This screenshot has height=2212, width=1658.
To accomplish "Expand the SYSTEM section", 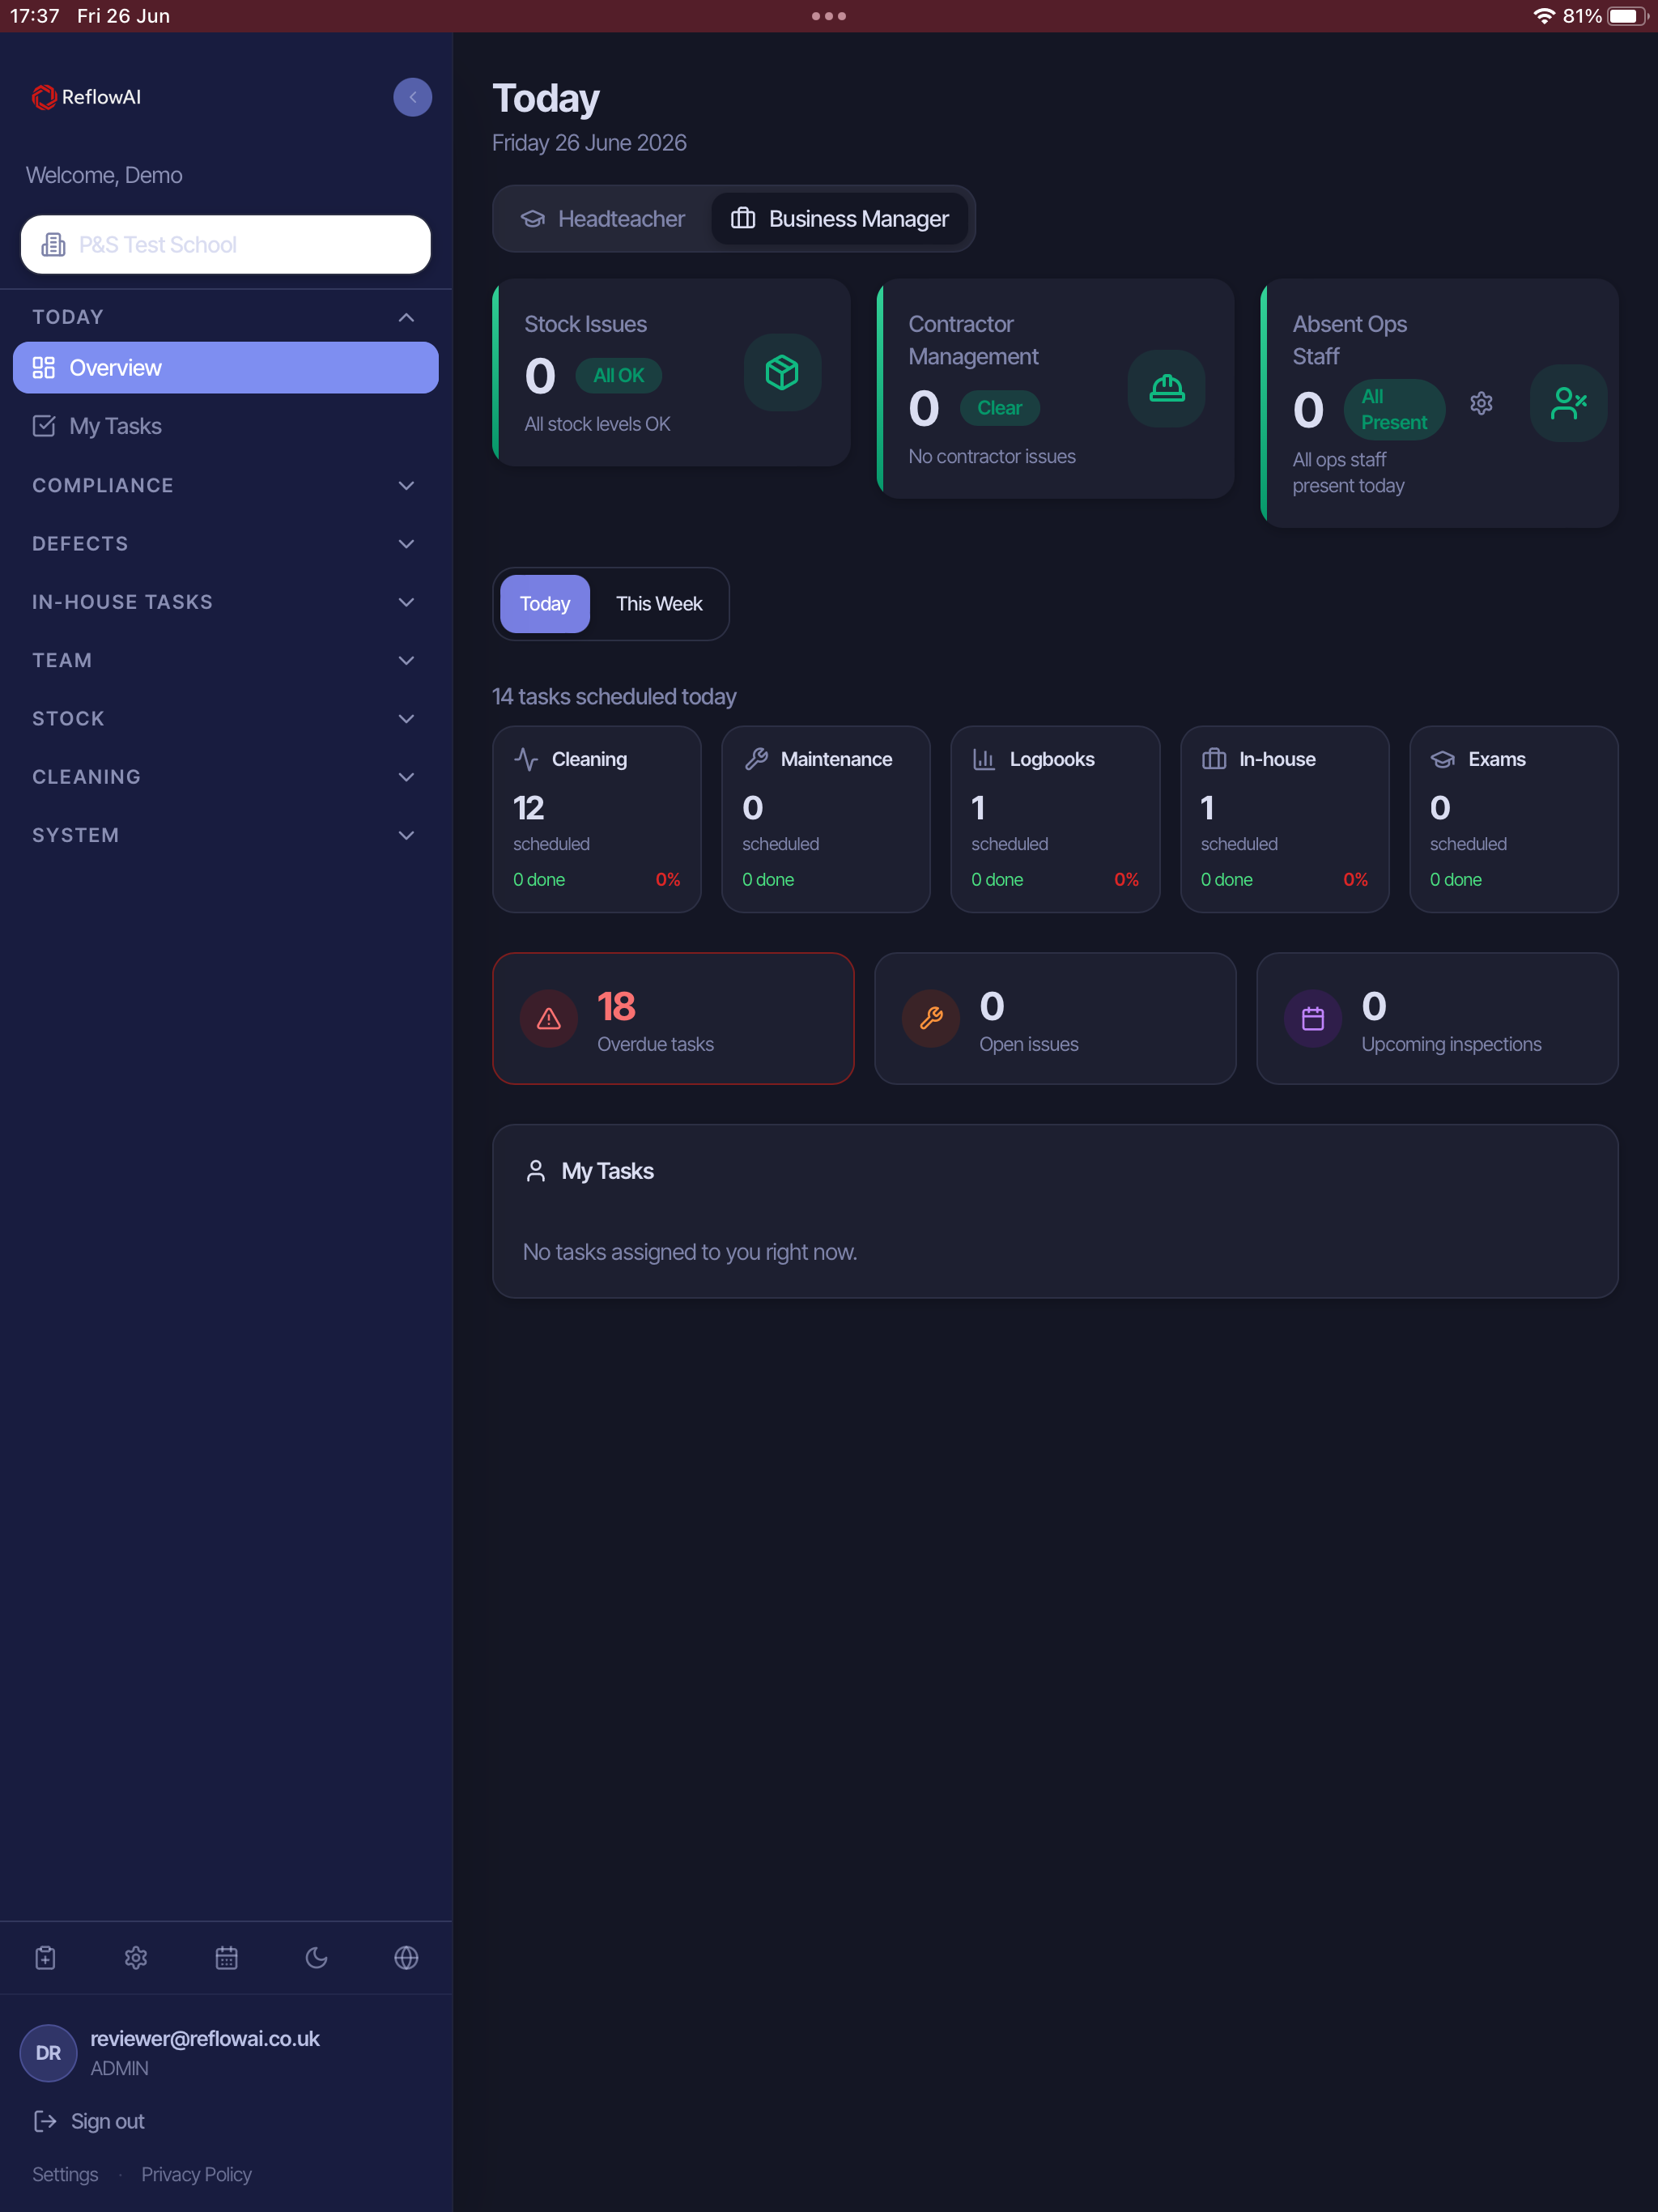I will (226, 835).
